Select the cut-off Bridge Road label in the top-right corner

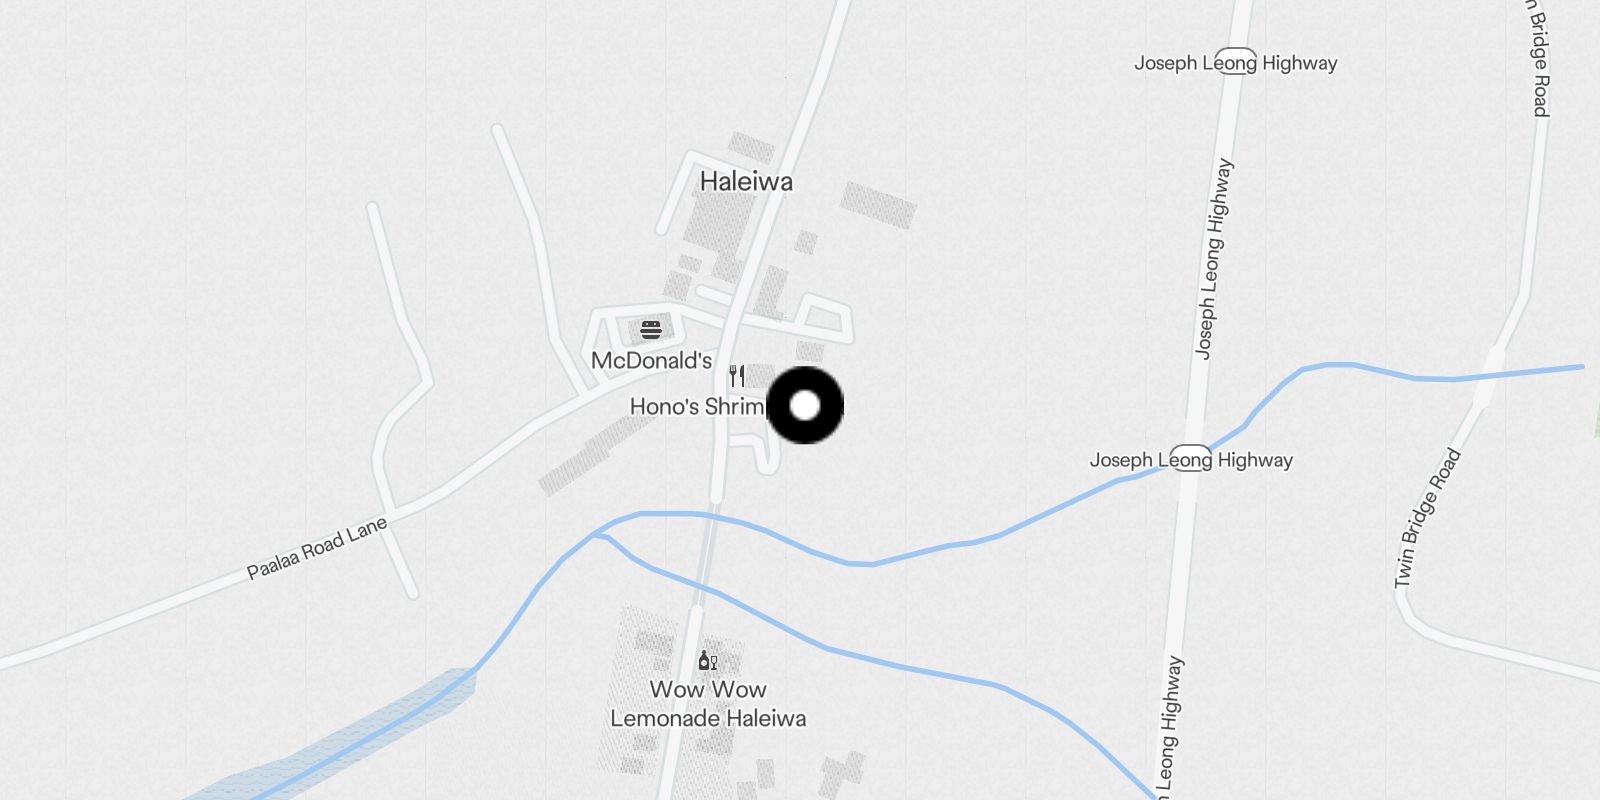pos(1539,58)
